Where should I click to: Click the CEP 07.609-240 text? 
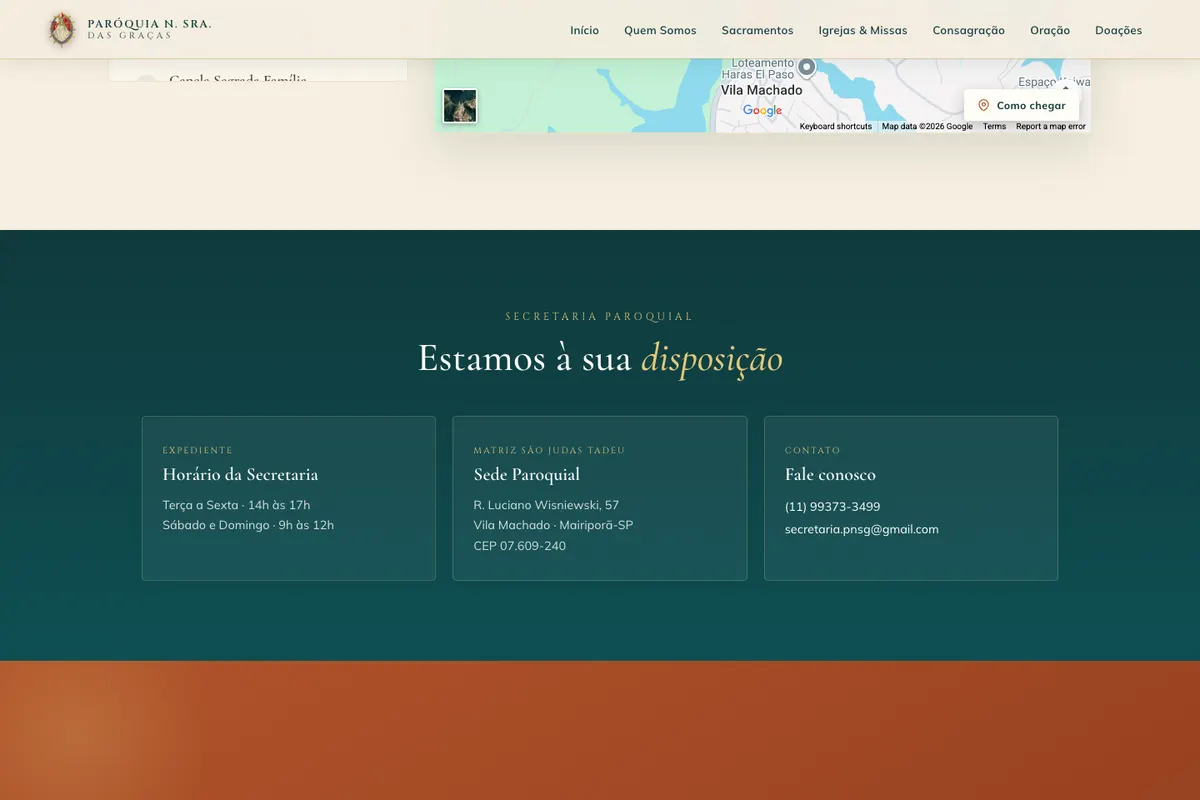(520, 546)
